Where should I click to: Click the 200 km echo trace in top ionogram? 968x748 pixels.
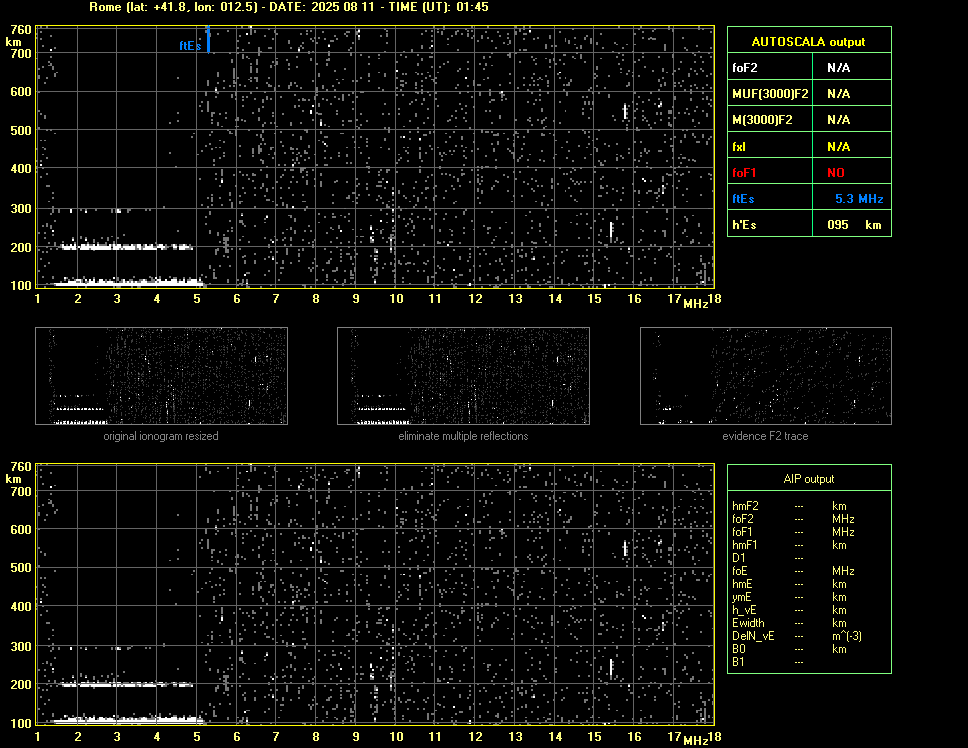point(127,247)
